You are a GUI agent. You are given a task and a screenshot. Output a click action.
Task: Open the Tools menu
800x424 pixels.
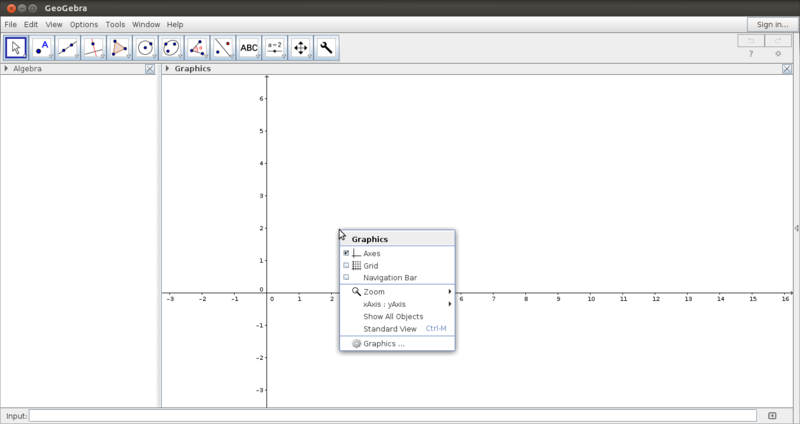115,24
